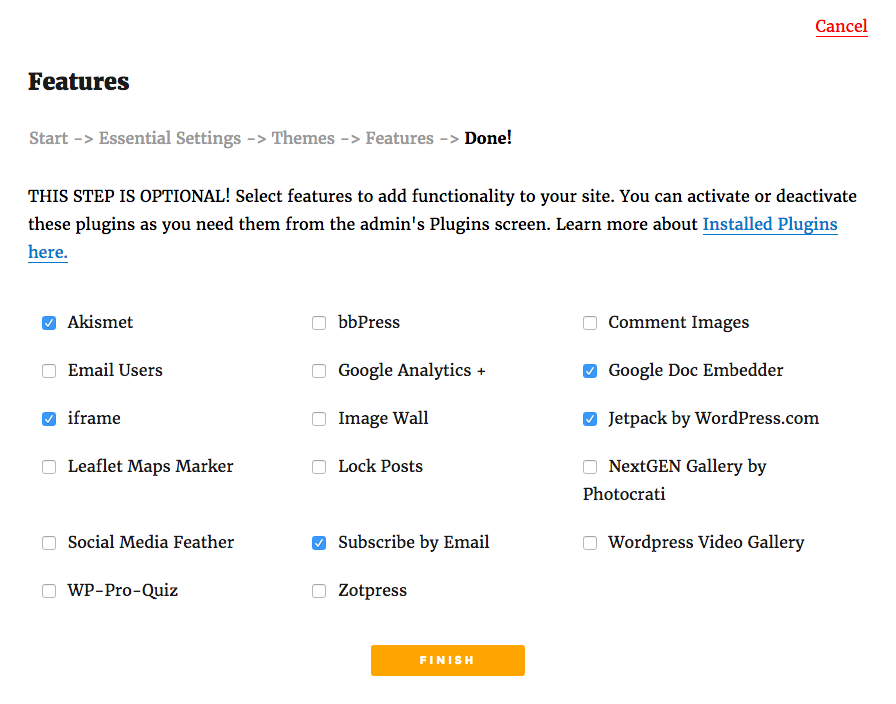Click the Akismet label text
This screenshot has width=896, height=704.
pyautogui.click(x=100, y=322)
